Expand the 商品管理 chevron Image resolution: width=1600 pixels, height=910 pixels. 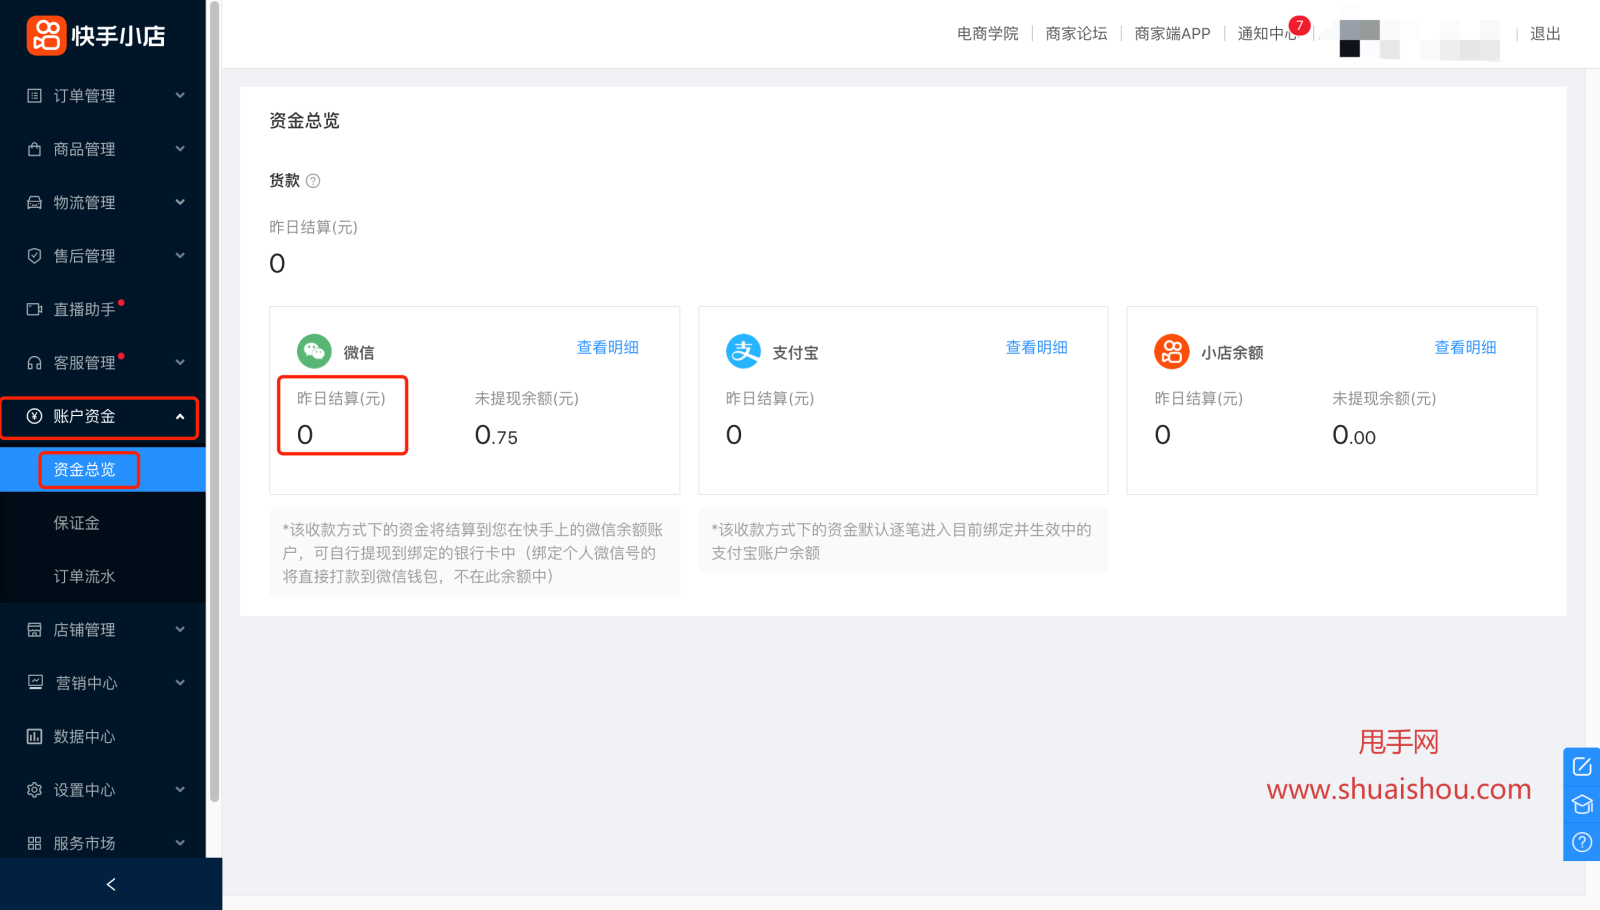[x=180, y=149]
